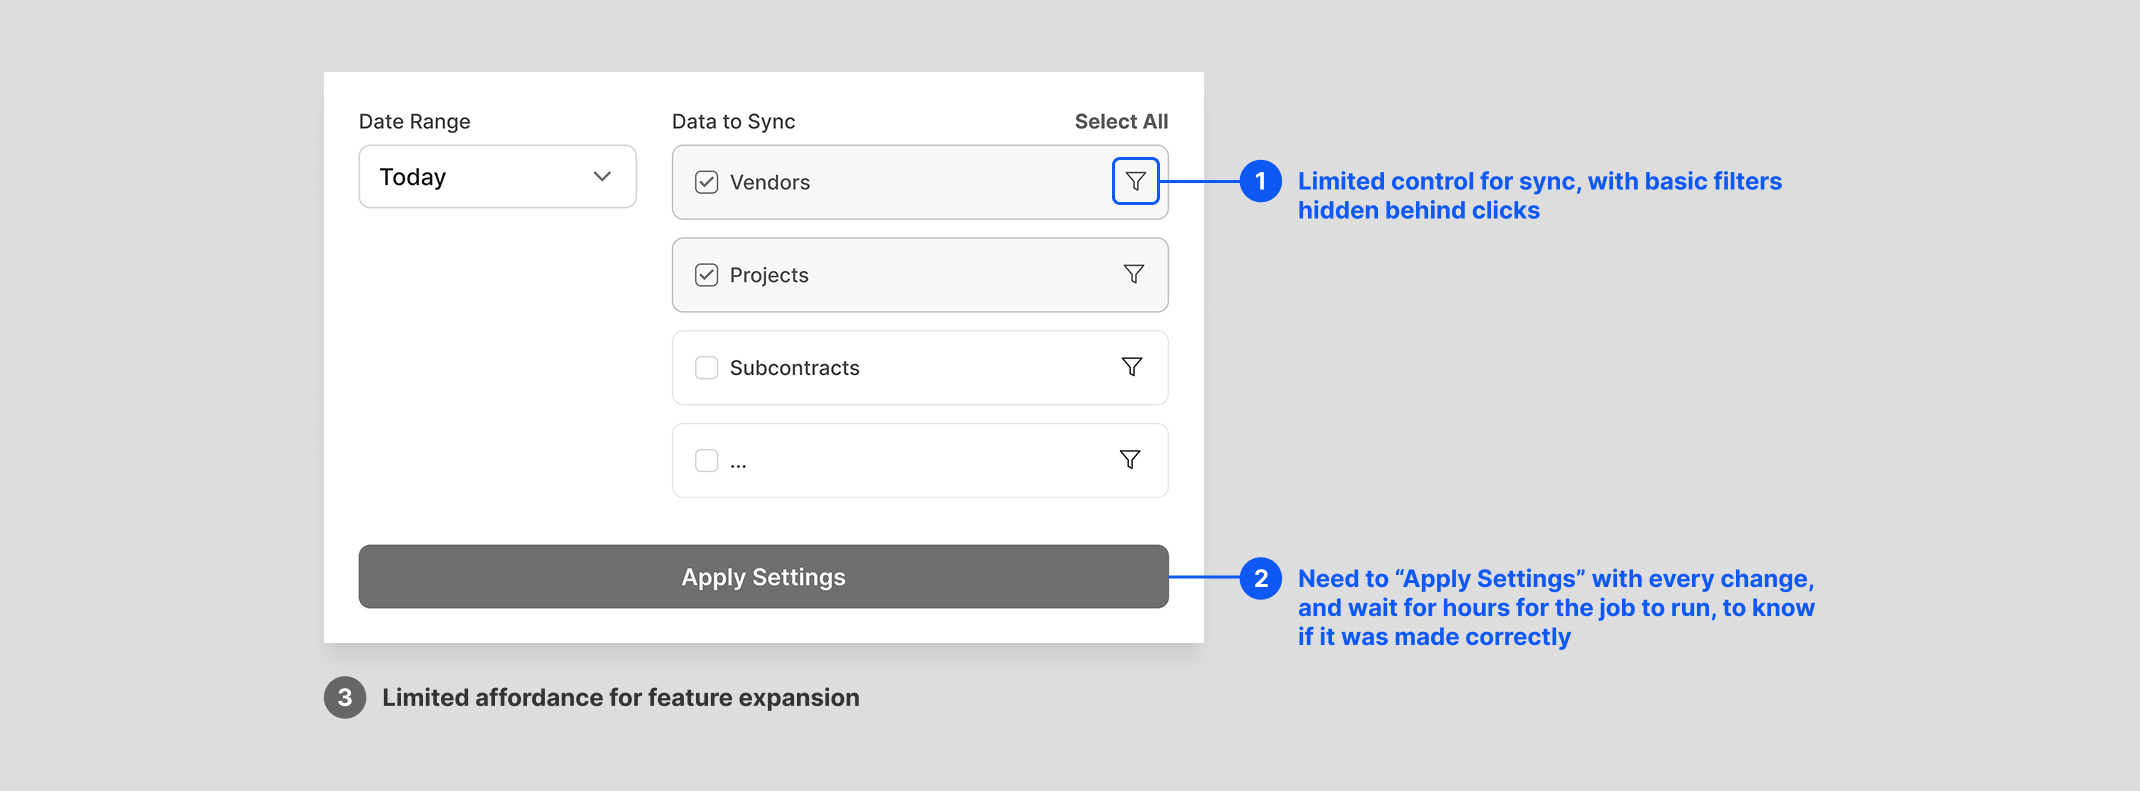2140x791 pixels.
Task: Tick the checkbox in the ellipsis row
Action: pos(706,461)
